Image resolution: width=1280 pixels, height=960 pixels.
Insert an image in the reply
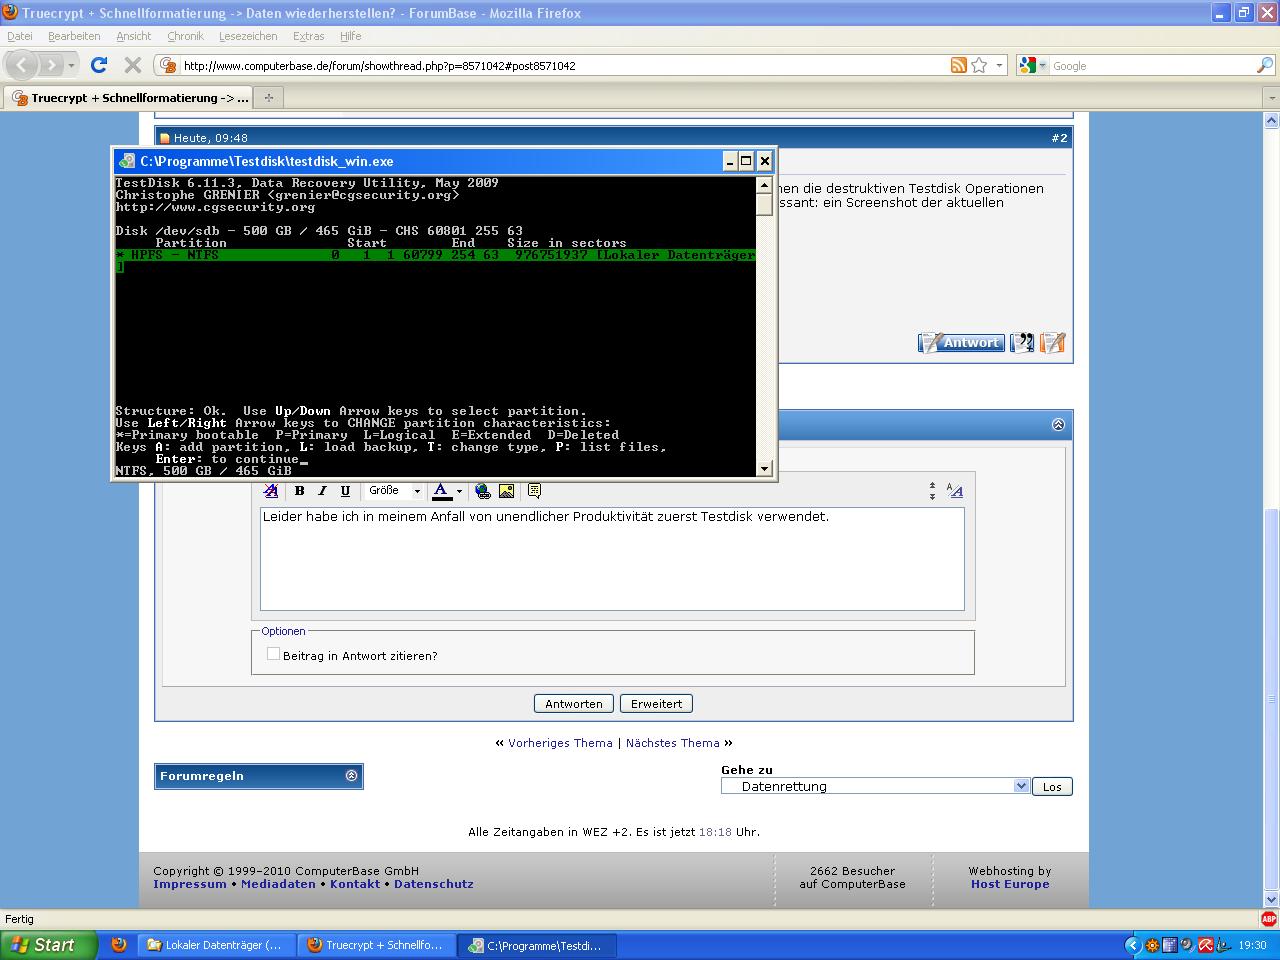click(x=506, y=491)
